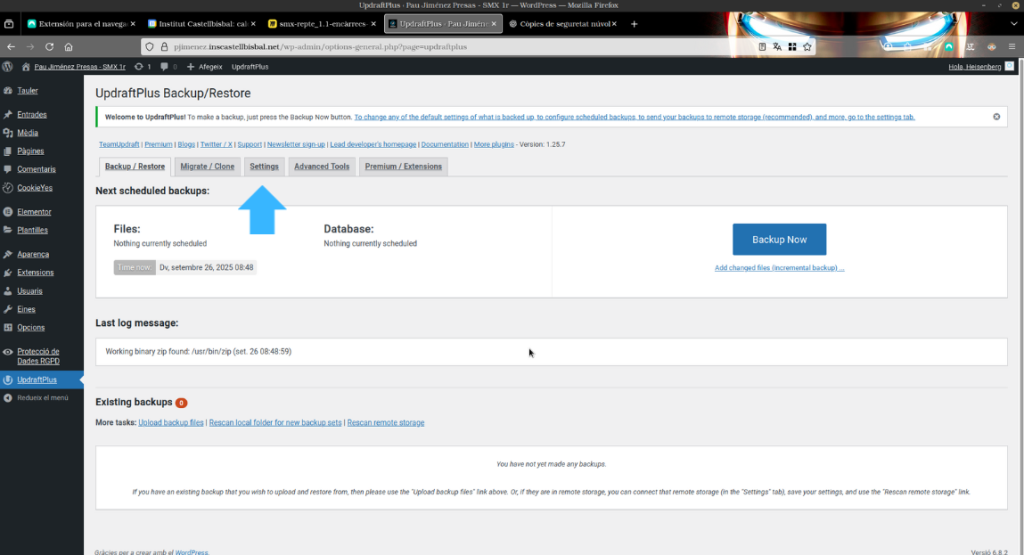Open the Elementor menu in sidebar

pyautogui.click(x=34, y=212)
